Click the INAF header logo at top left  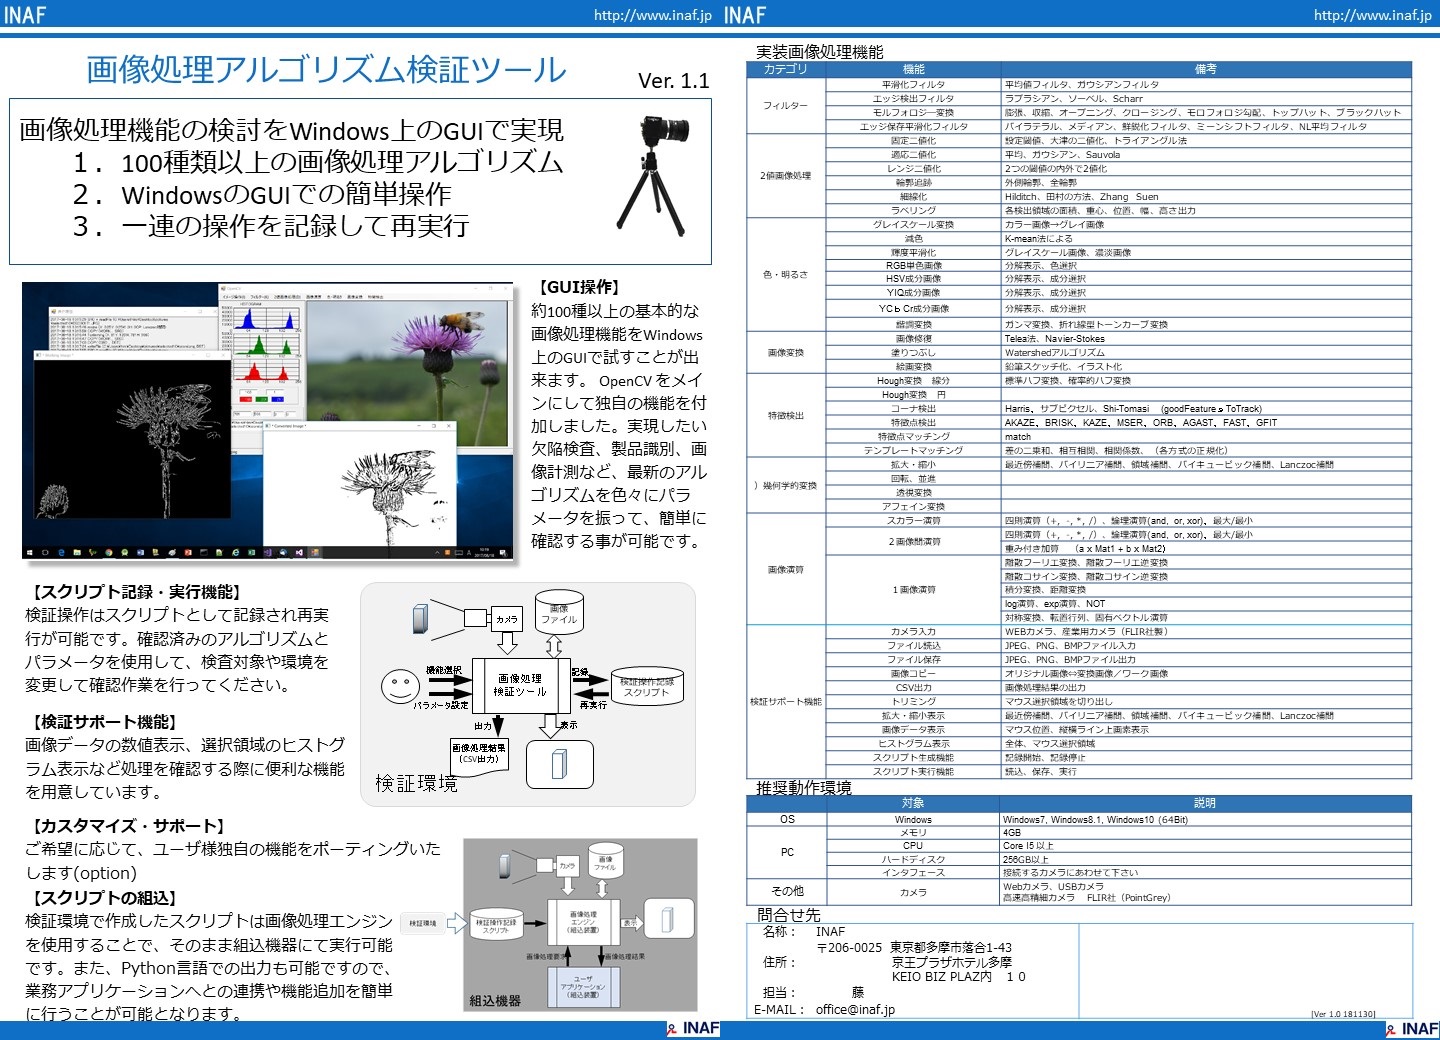point(25,15)
